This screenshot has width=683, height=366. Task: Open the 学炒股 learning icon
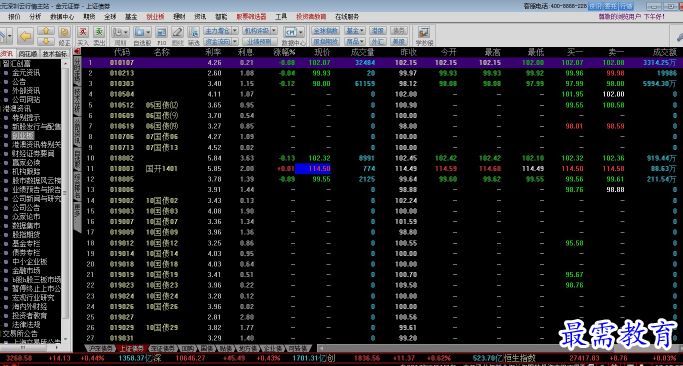[424, 32]
